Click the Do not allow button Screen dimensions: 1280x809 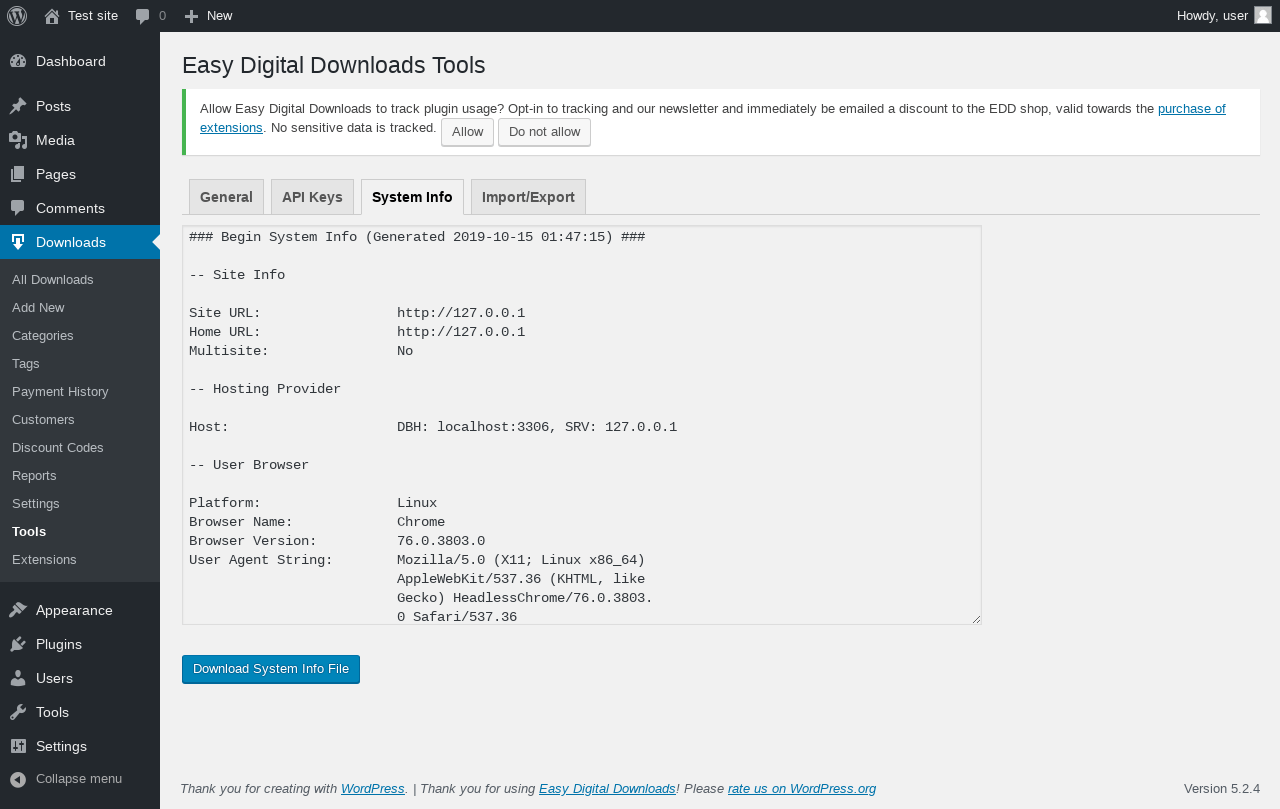pyautogui.click(x=544, y=132)
